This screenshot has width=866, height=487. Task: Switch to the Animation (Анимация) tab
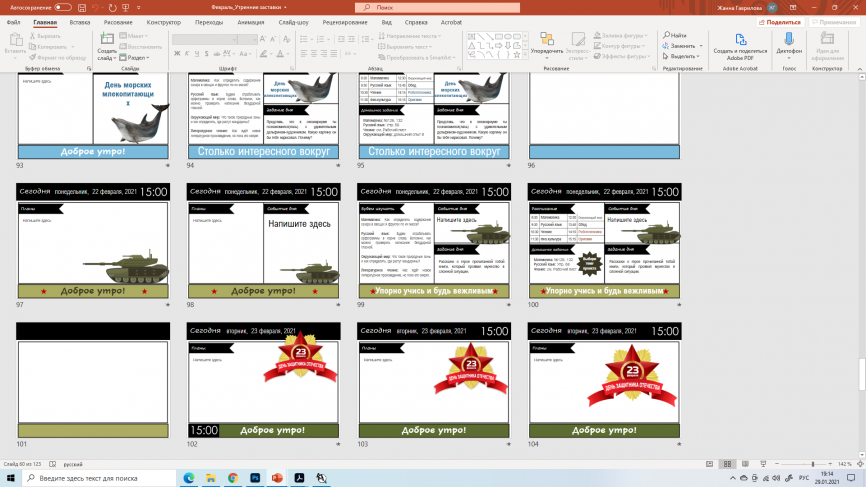pyautogui.click(x=251, y=21)
